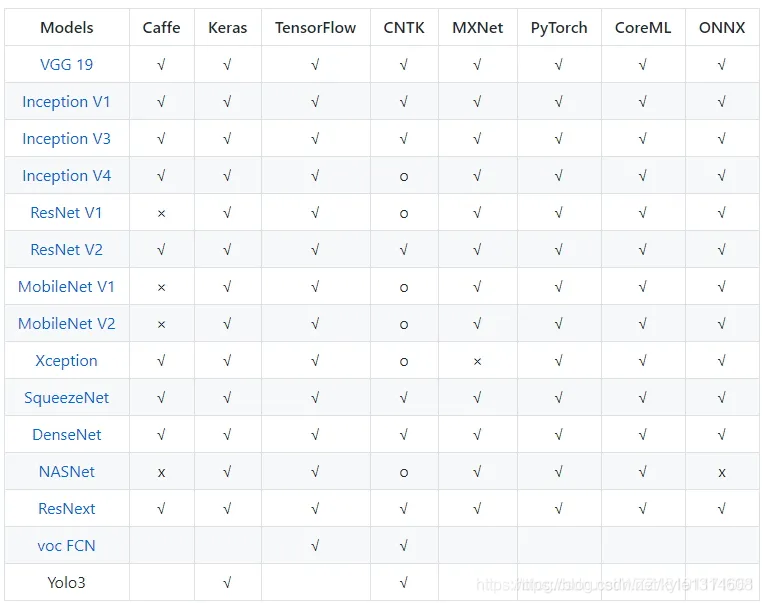Click the TensorFlow column header
The image size is (762, 603).
coord(315,28)
